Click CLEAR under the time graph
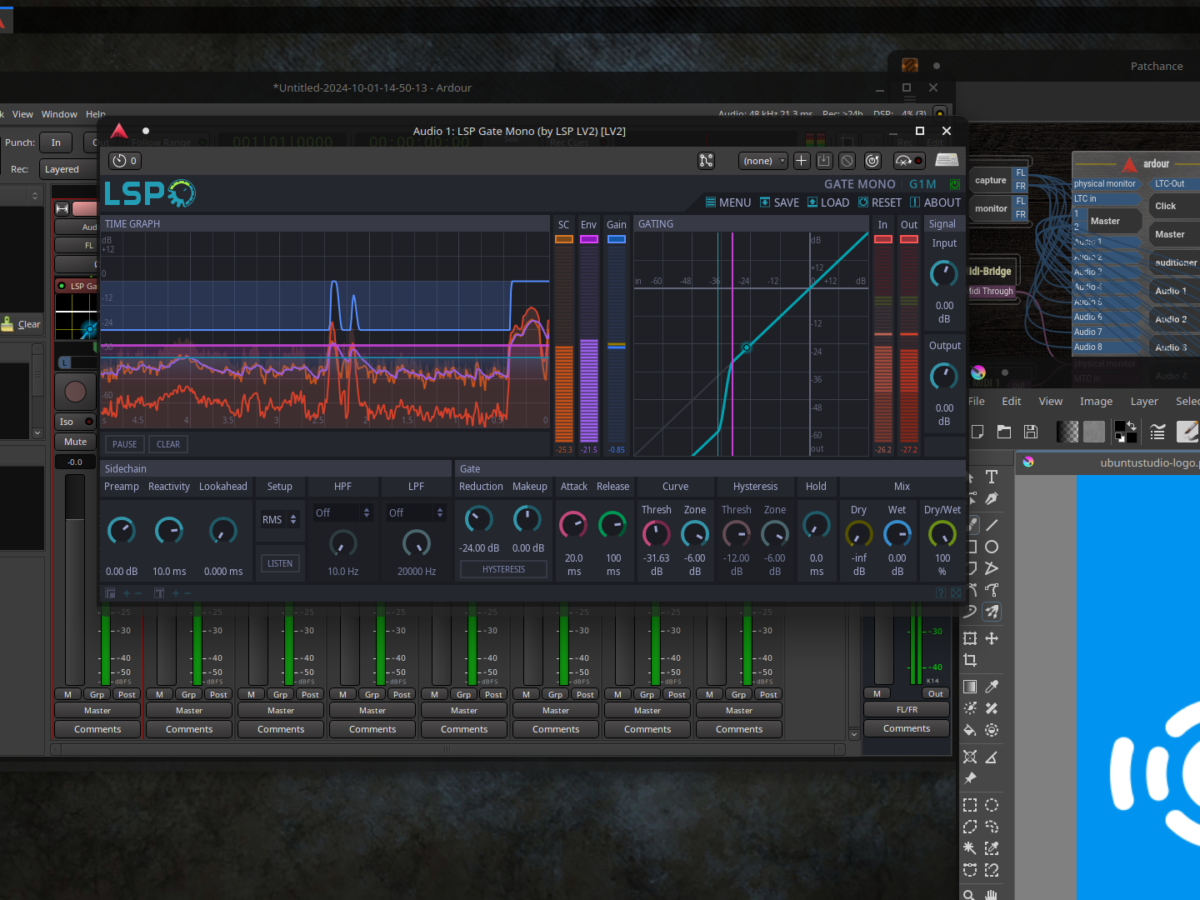 coord(168,444)
